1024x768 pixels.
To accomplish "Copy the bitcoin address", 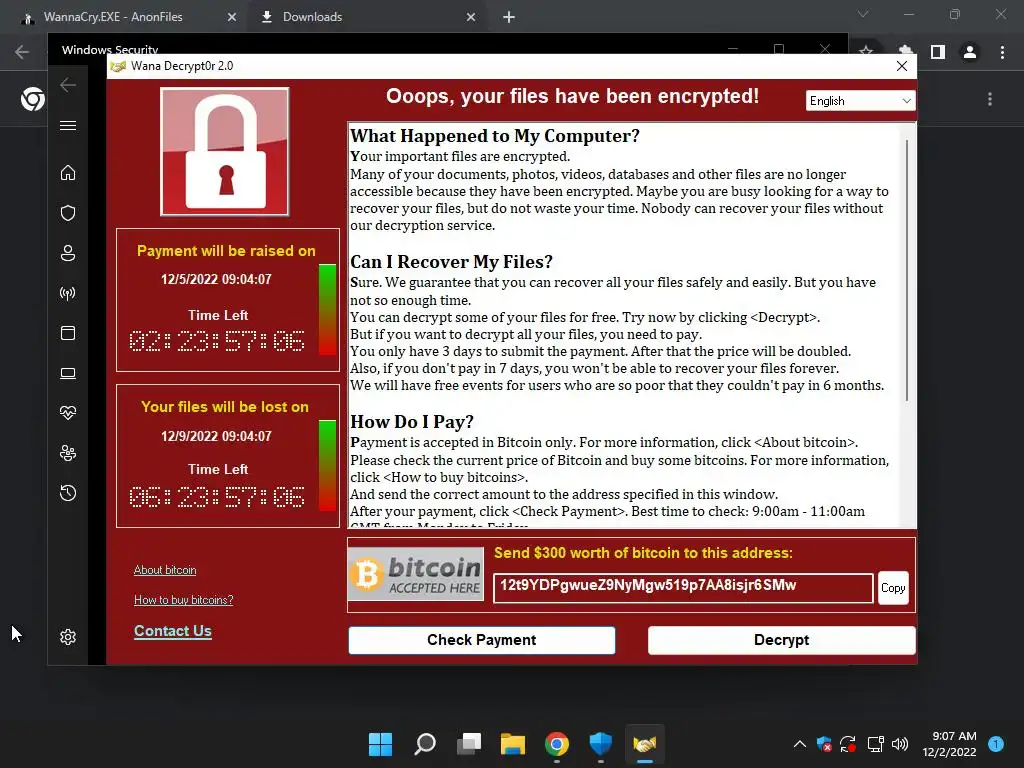I will 893,588.
